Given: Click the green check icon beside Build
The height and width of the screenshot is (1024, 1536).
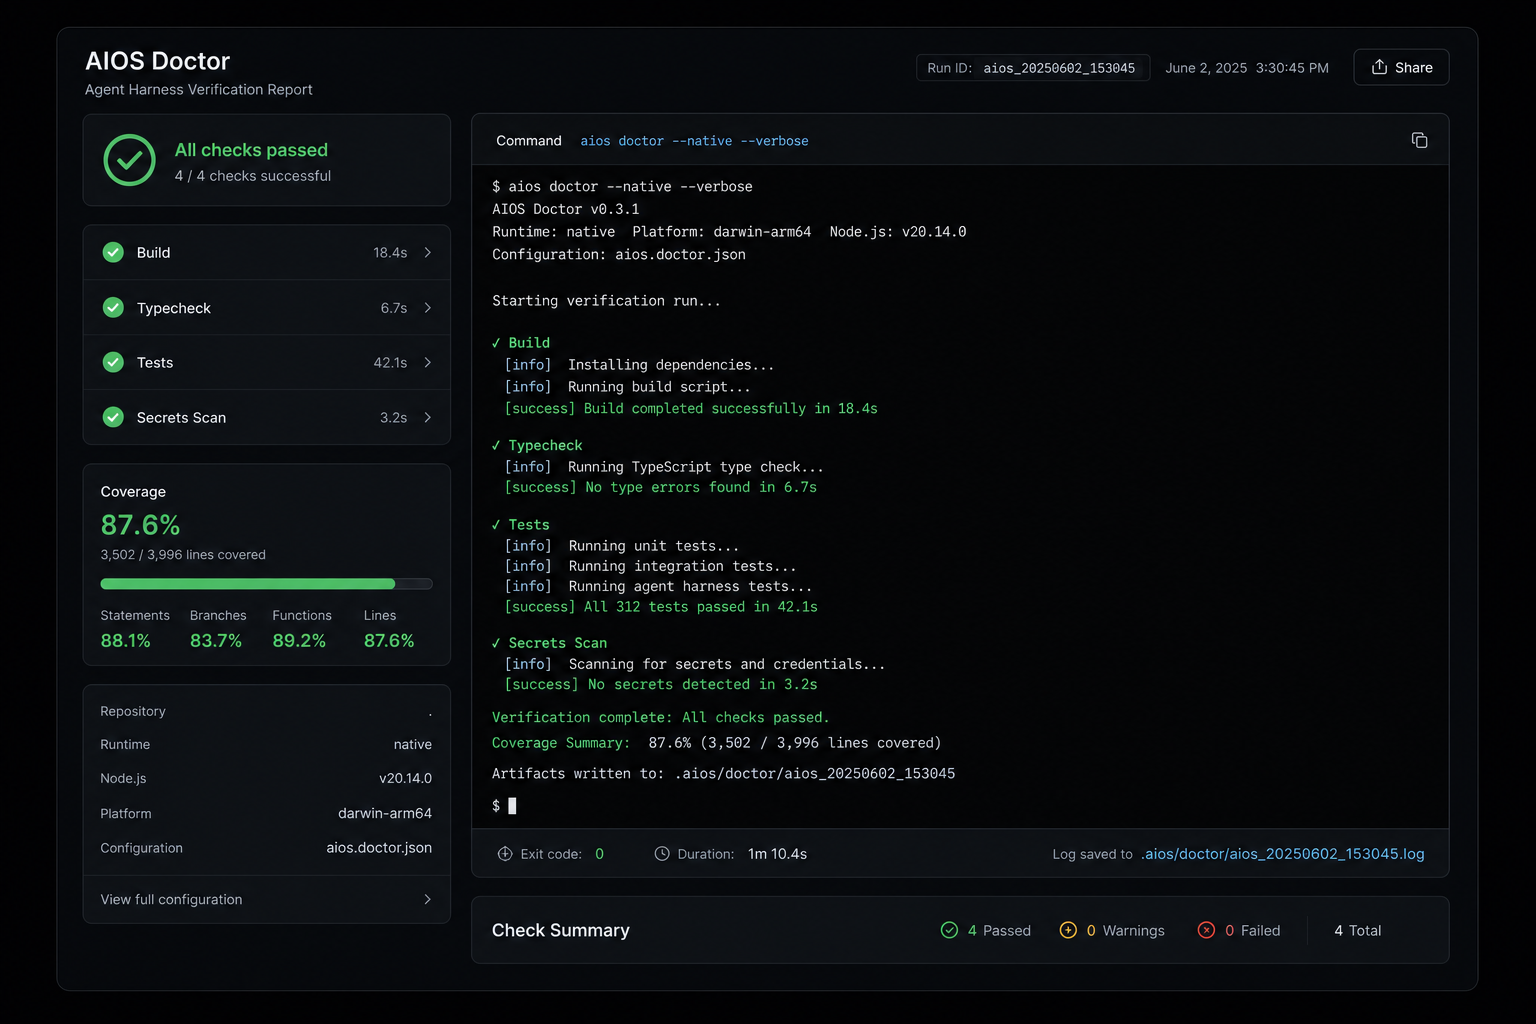Looking at the screenshot, I should click(113, 252).
